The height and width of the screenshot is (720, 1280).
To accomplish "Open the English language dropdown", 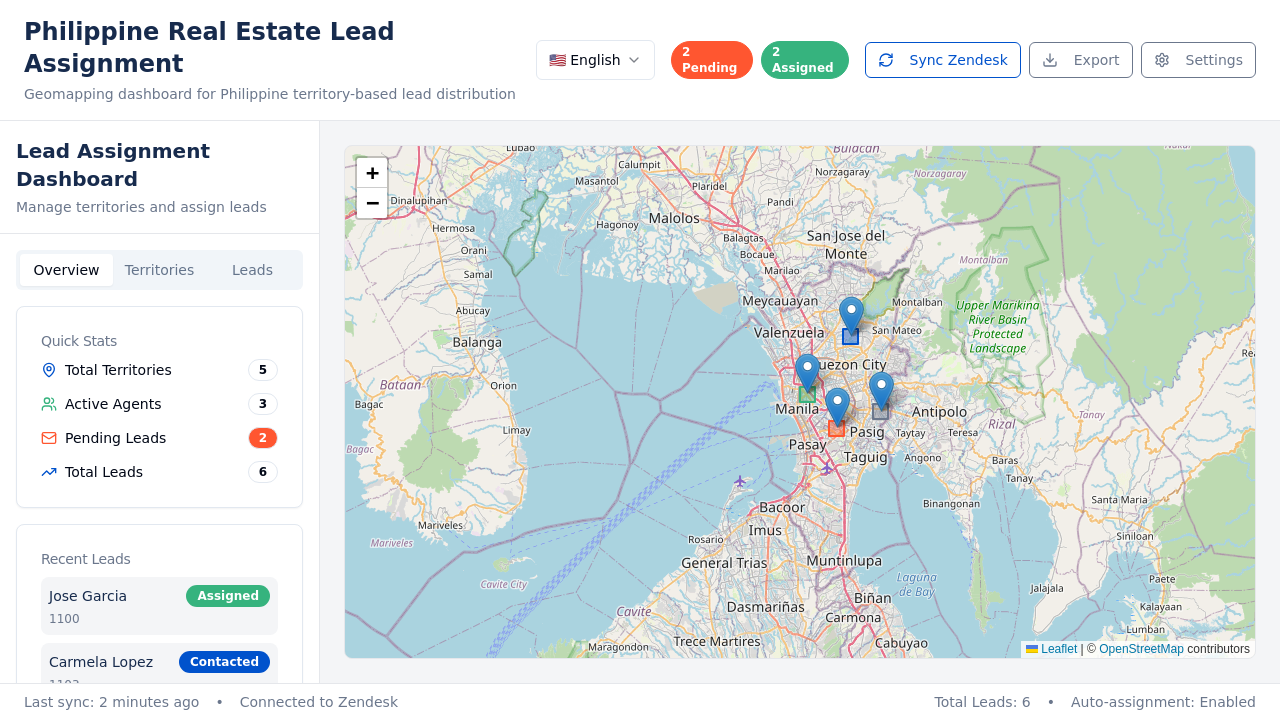I will point(595,60).
